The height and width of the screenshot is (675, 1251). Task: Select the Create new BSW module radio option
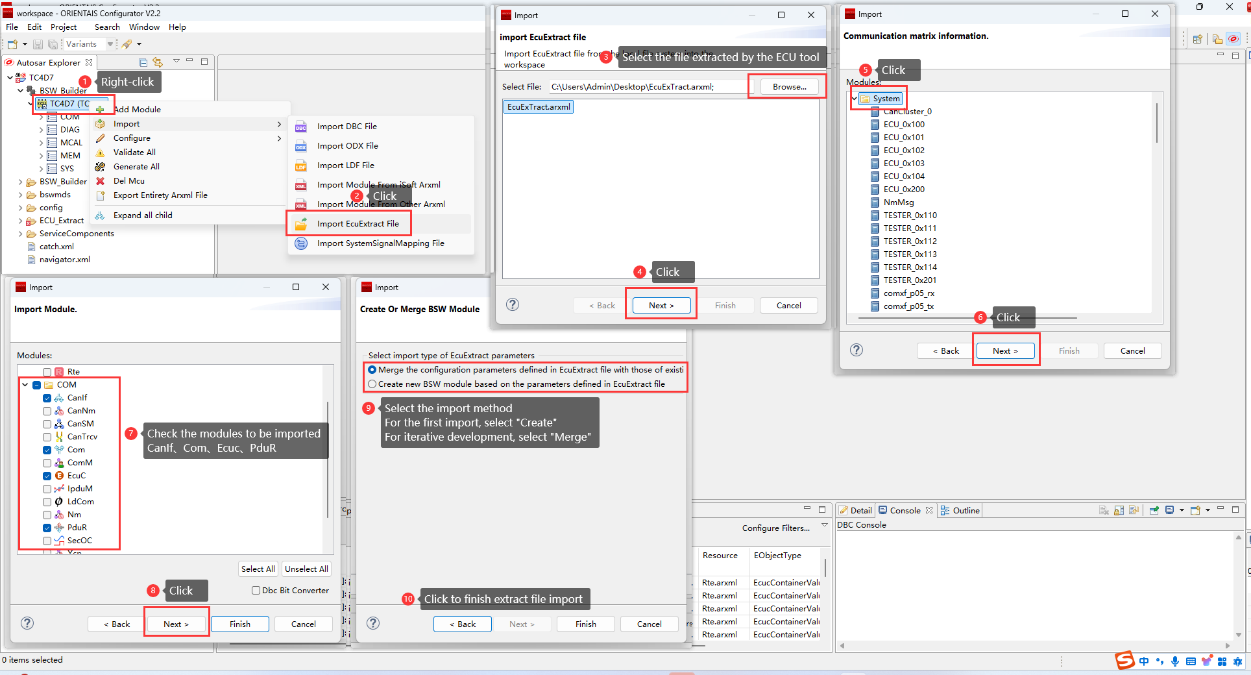[372, 384]
